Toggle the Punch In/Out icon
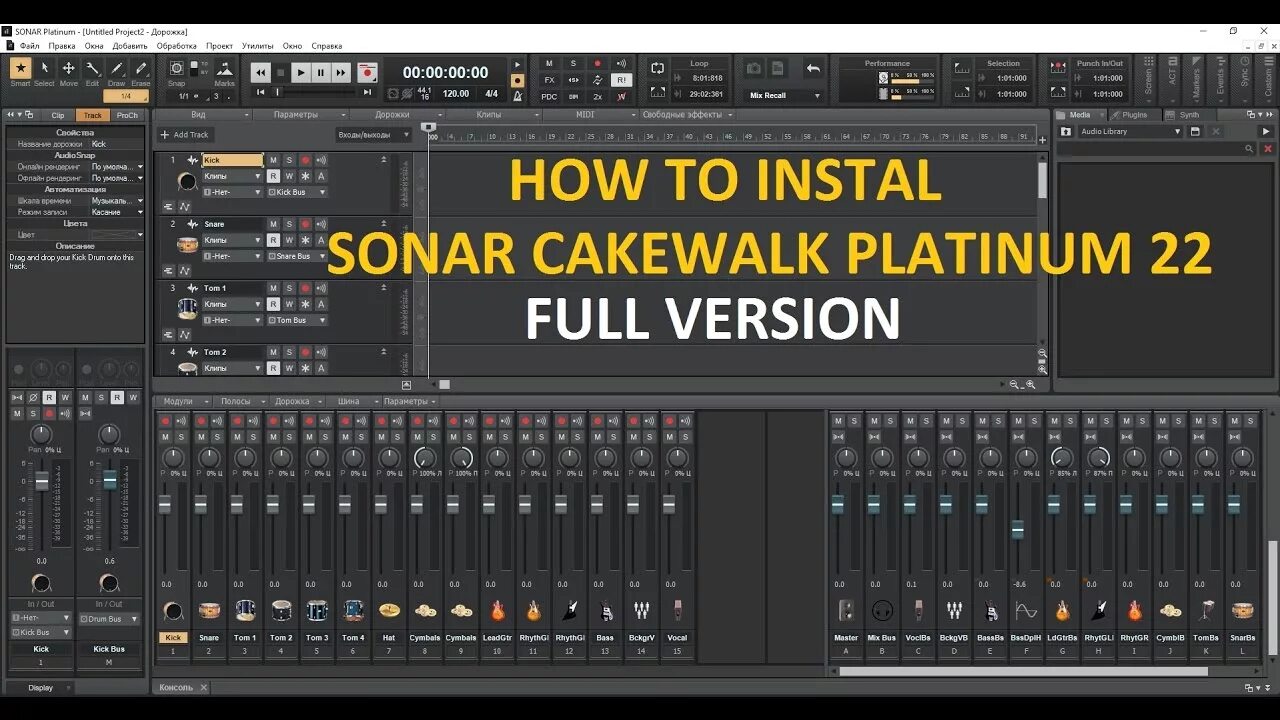1280x720 pixels. coord(1058,68)
